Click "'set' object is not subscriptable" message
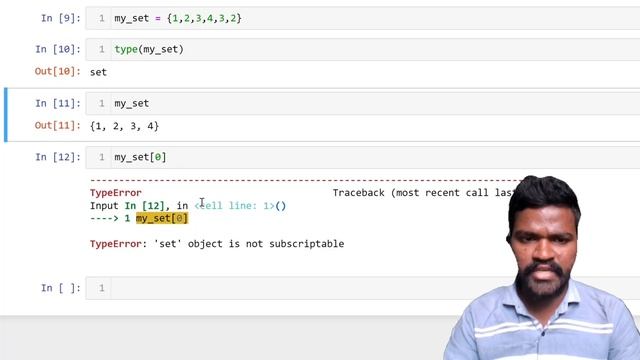Image resolution: width=640 pixels, height=360 pixels. (x=249, y=244)
